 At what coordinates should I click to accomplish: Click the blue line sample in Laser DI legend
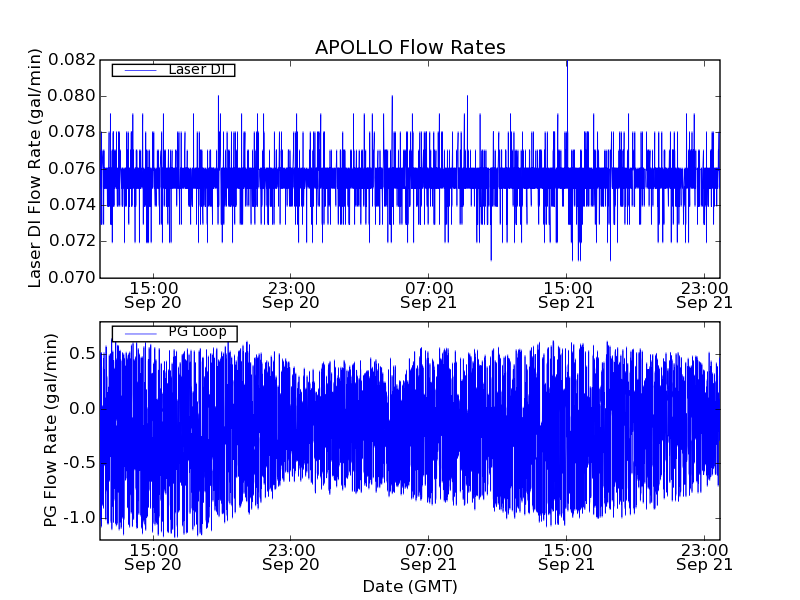point(141,70)
